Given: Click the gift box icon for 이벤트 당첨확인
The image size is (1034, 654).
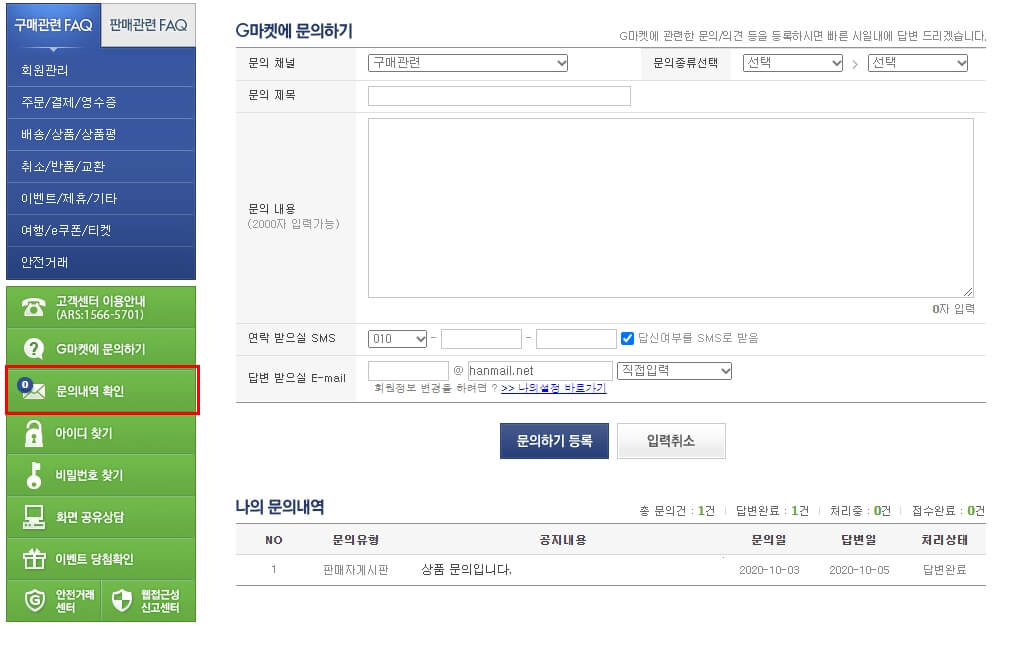Looking at the screenshot, I should coord(34,558).
